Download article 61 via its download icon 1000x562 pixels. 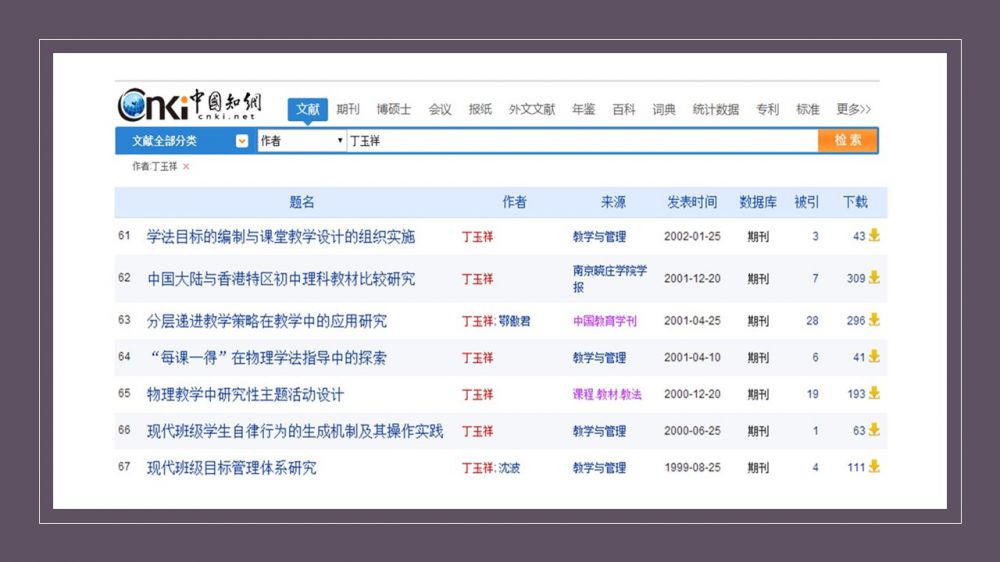874,236
